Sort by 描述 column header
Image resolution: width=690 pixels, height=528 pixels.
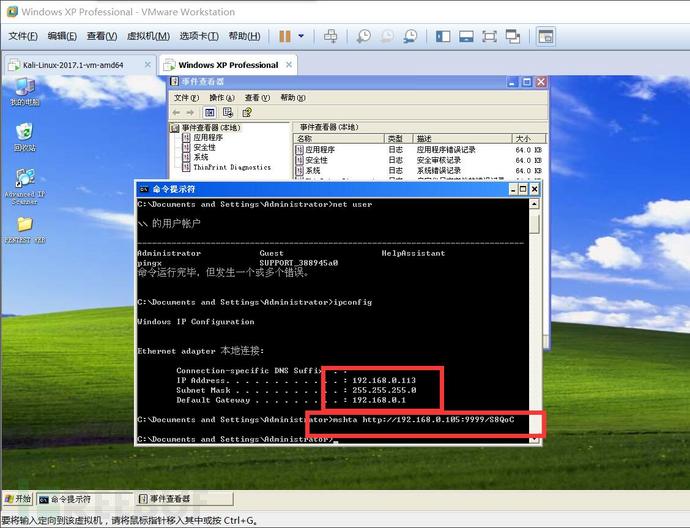[x=462, y=139]
